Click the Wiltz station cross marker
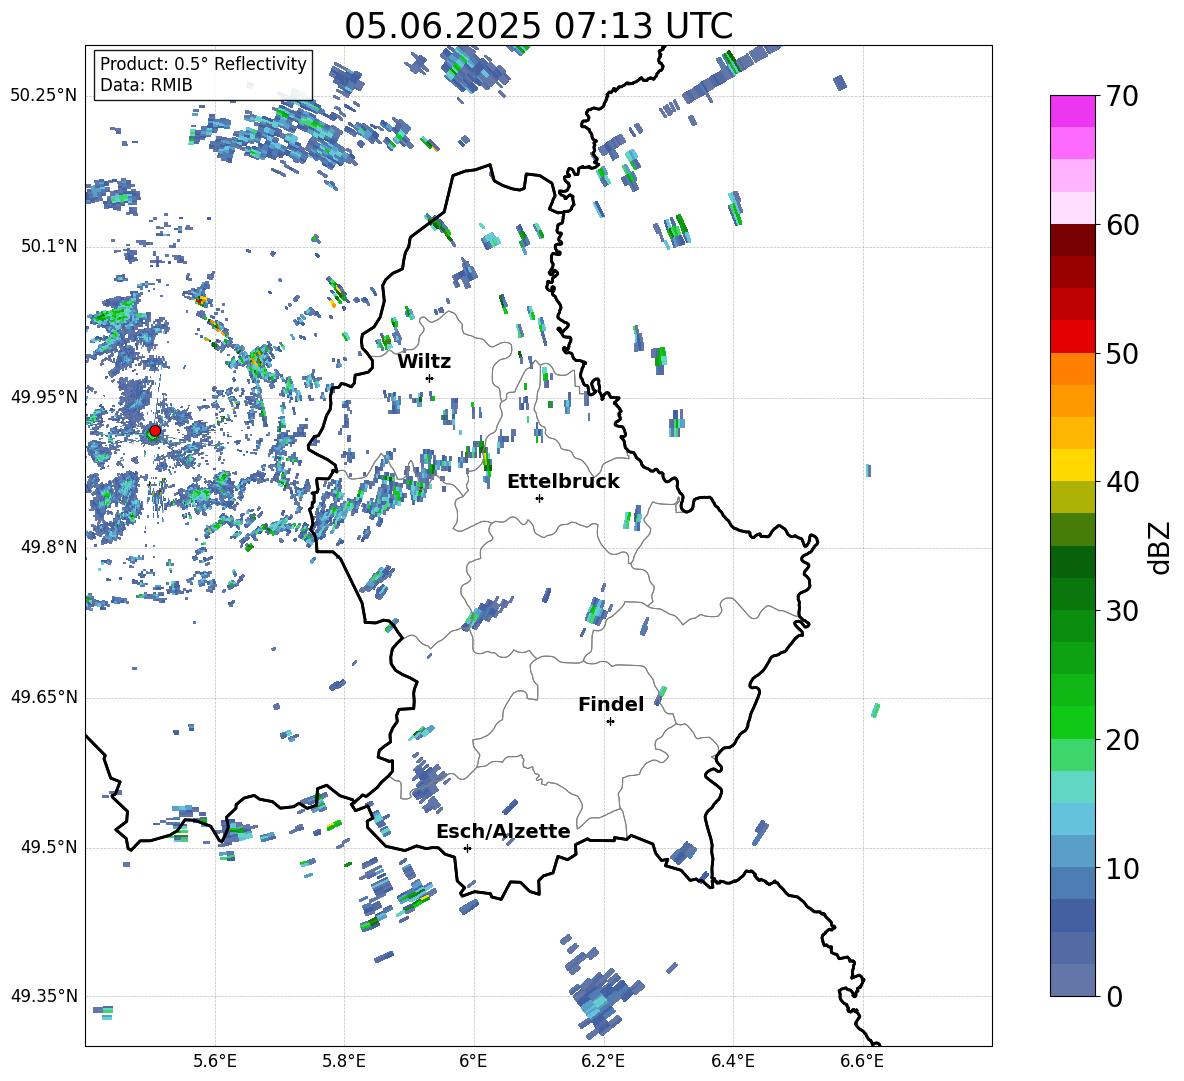This screenshot has height=1081, width=1184. pos(430,378)
